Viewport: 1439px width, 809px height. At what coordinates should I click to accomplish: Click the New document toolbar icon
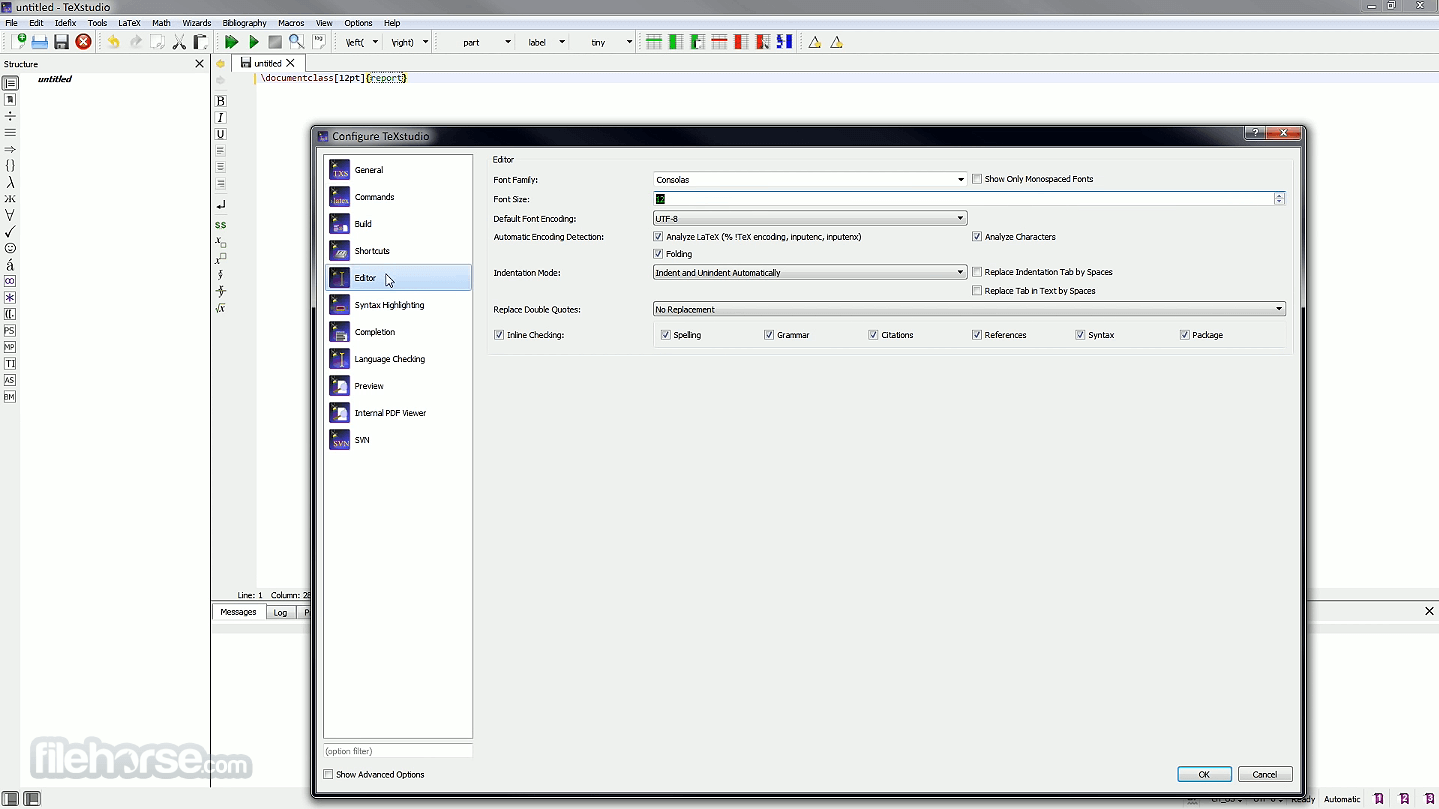coord(19,42)
